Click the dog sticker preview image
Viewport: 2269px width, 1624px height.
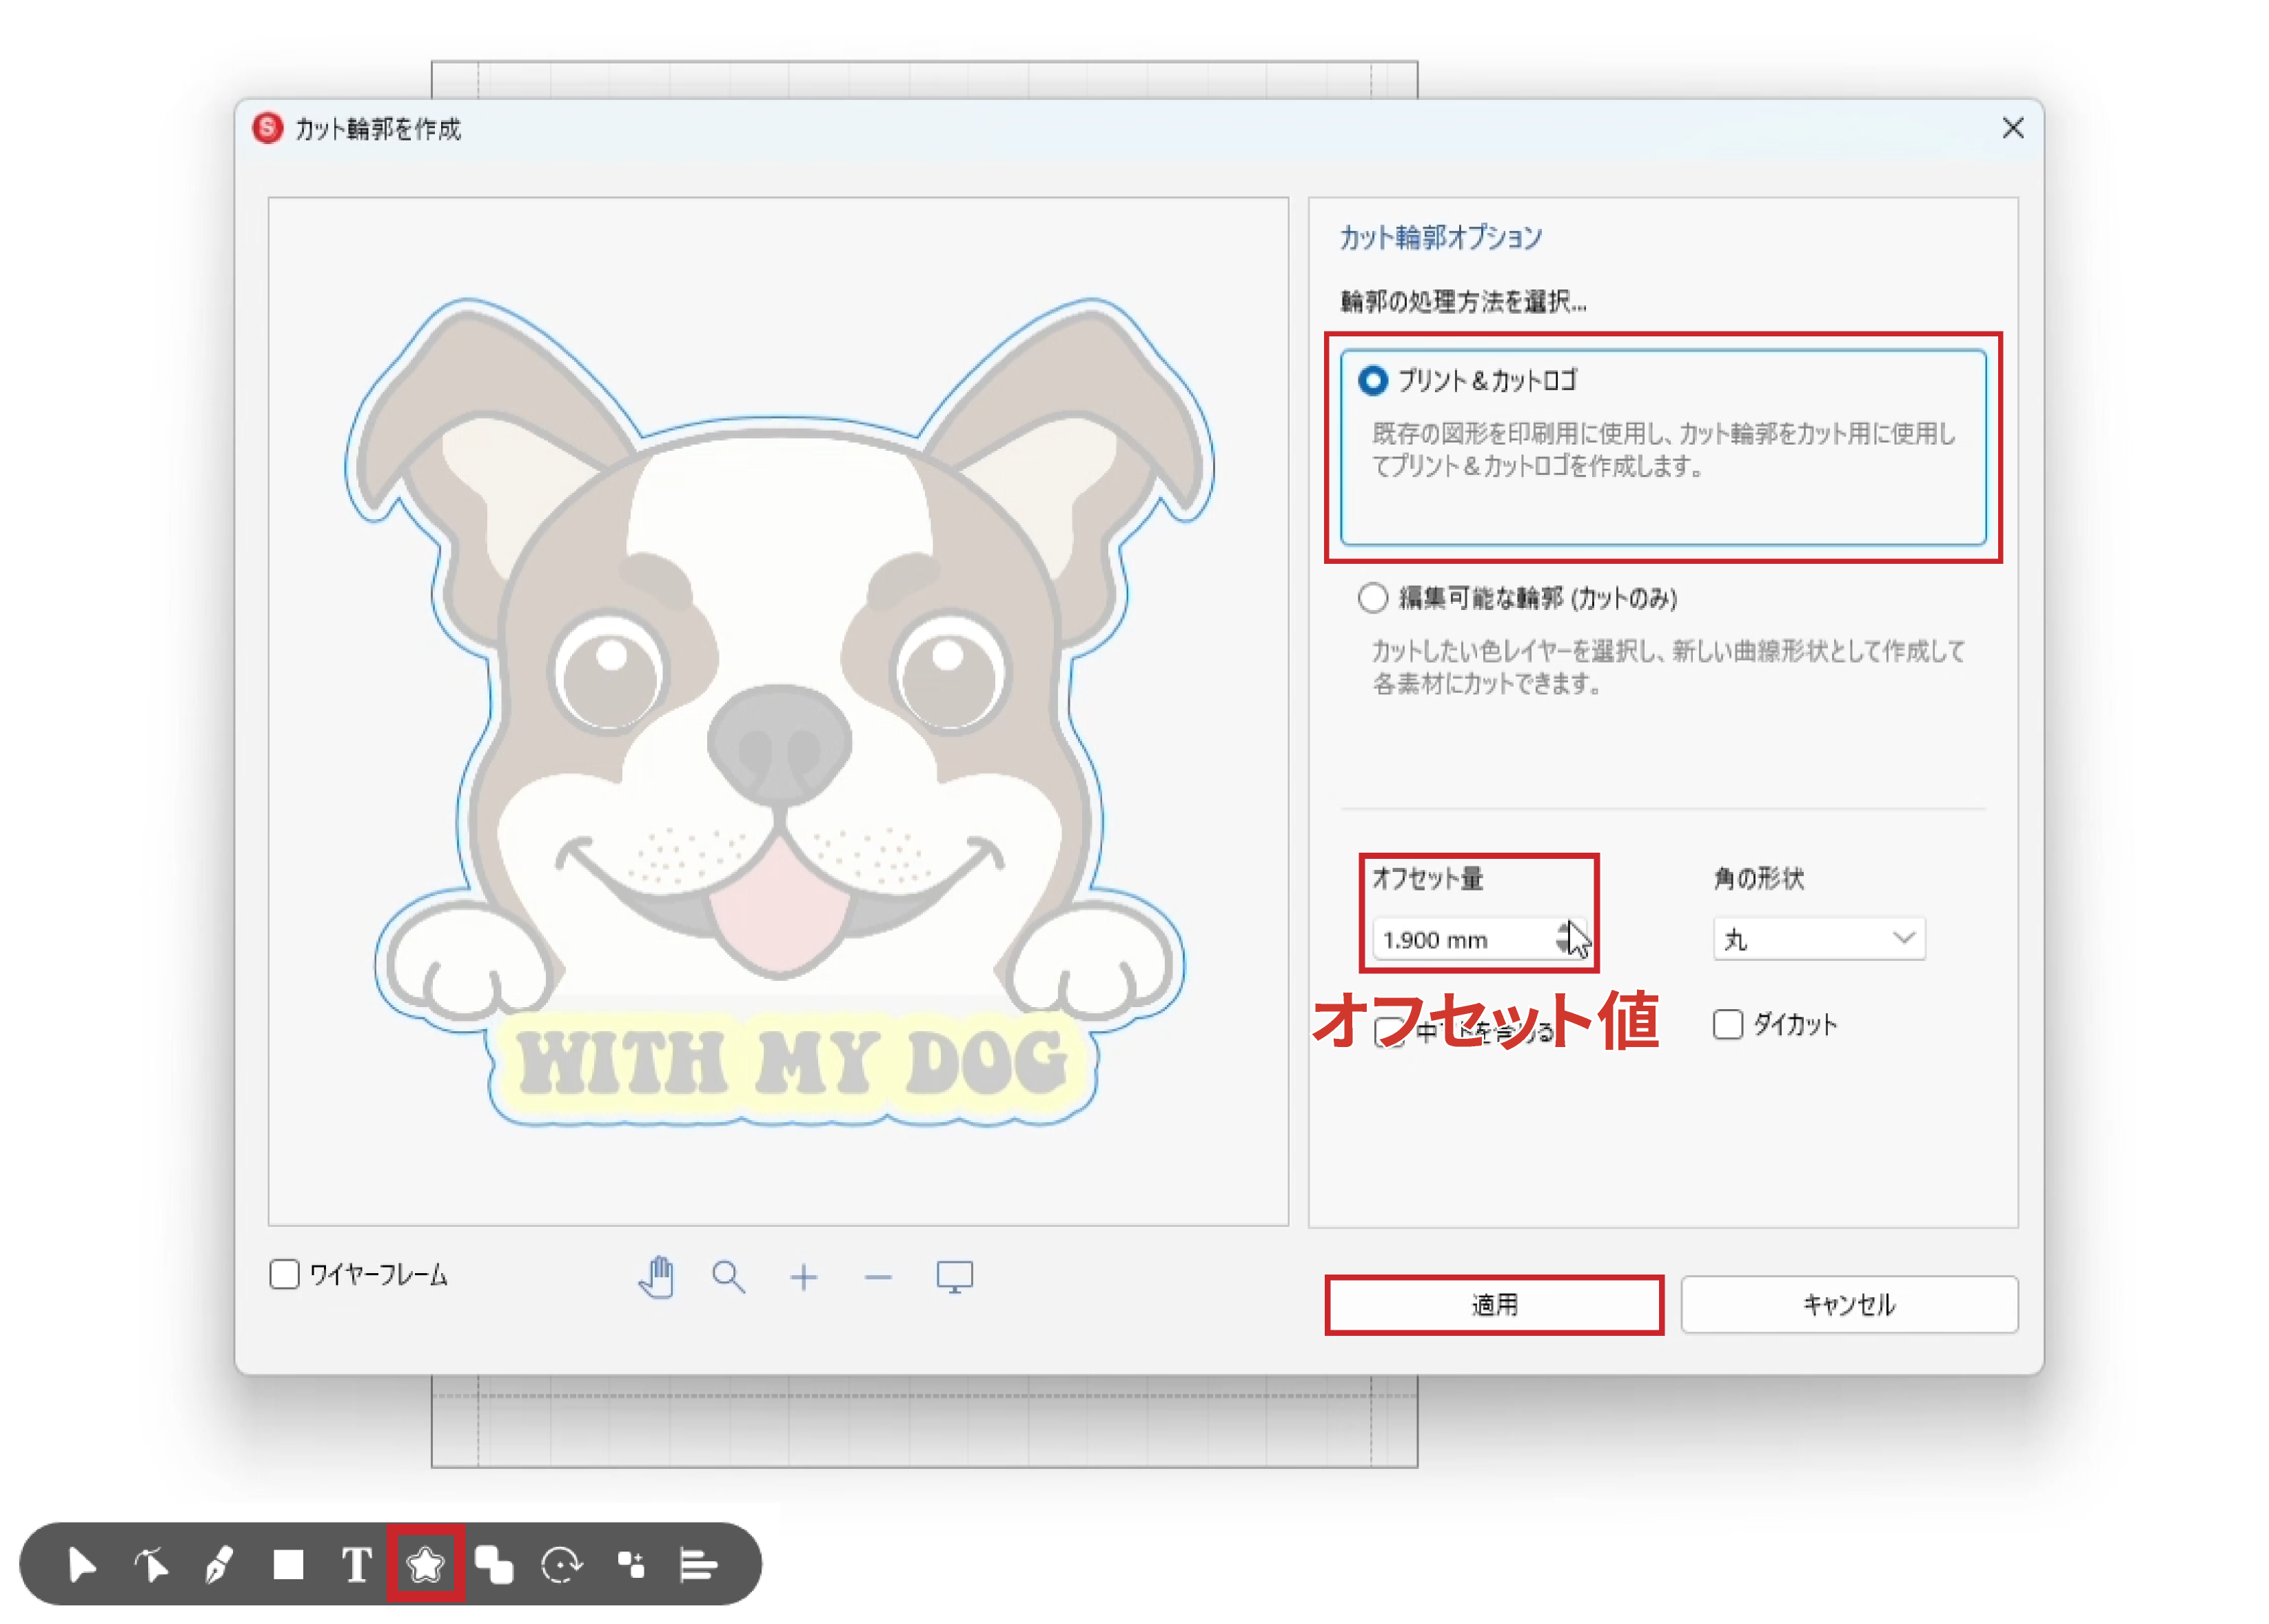(x=778, y=711)
